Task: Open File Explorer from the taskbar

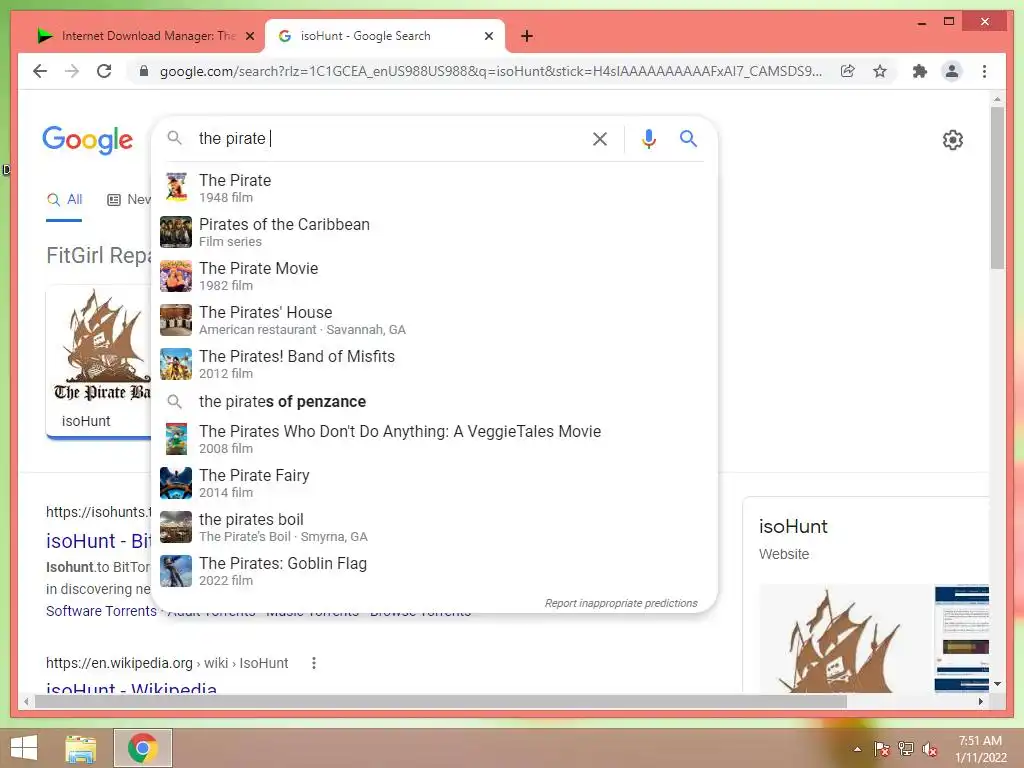Action: coord(81,748)
